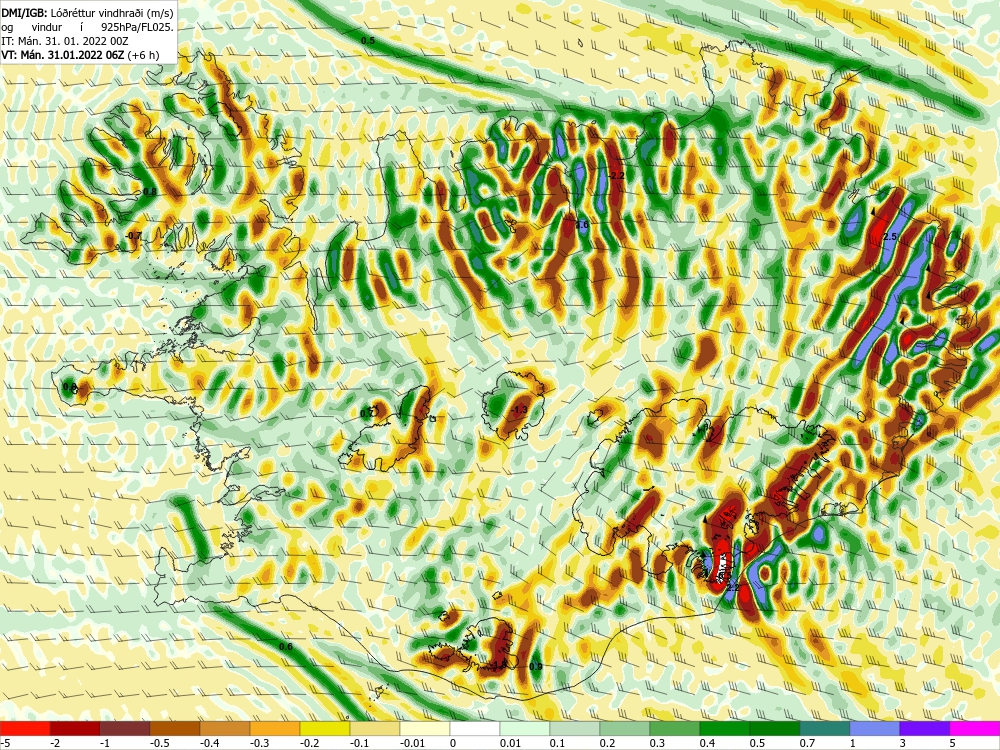Viewport: 1000px width, 750px height.
Task: Pick the mid green swatch above 0.3
Action: [675, 728]
